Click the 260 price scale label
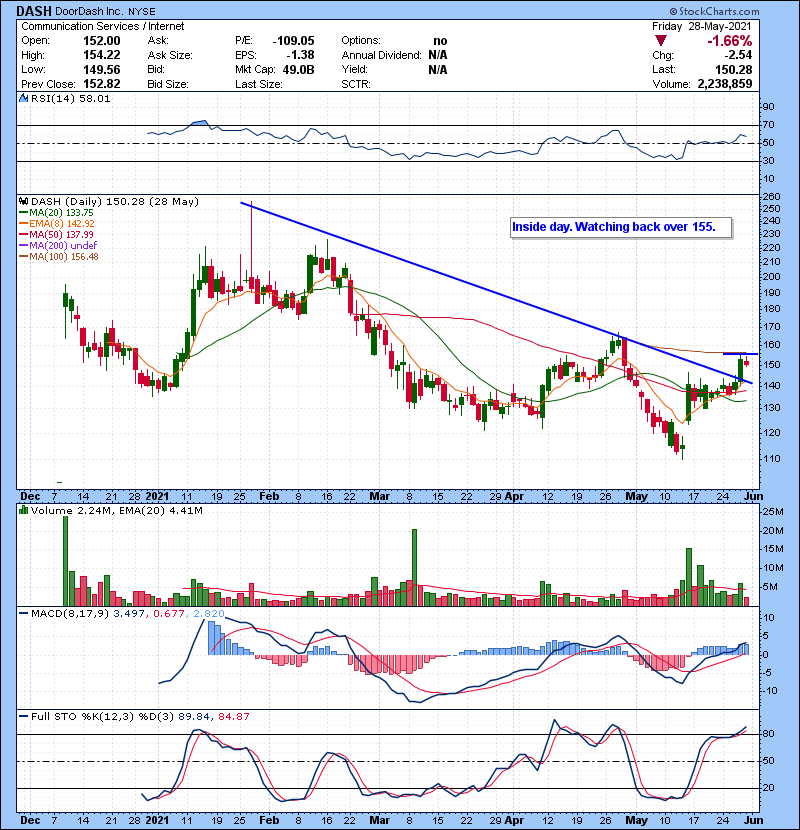This screenshot has width=800, height=830. tap(771, 197)
